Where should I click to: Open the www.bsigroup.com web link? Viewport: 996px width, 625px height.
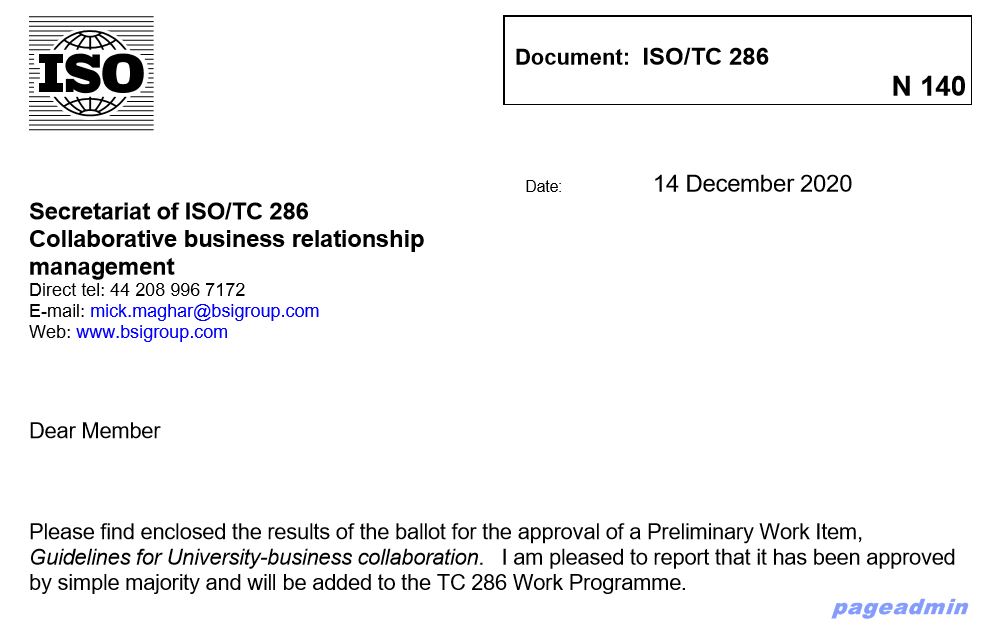[152, 332]
